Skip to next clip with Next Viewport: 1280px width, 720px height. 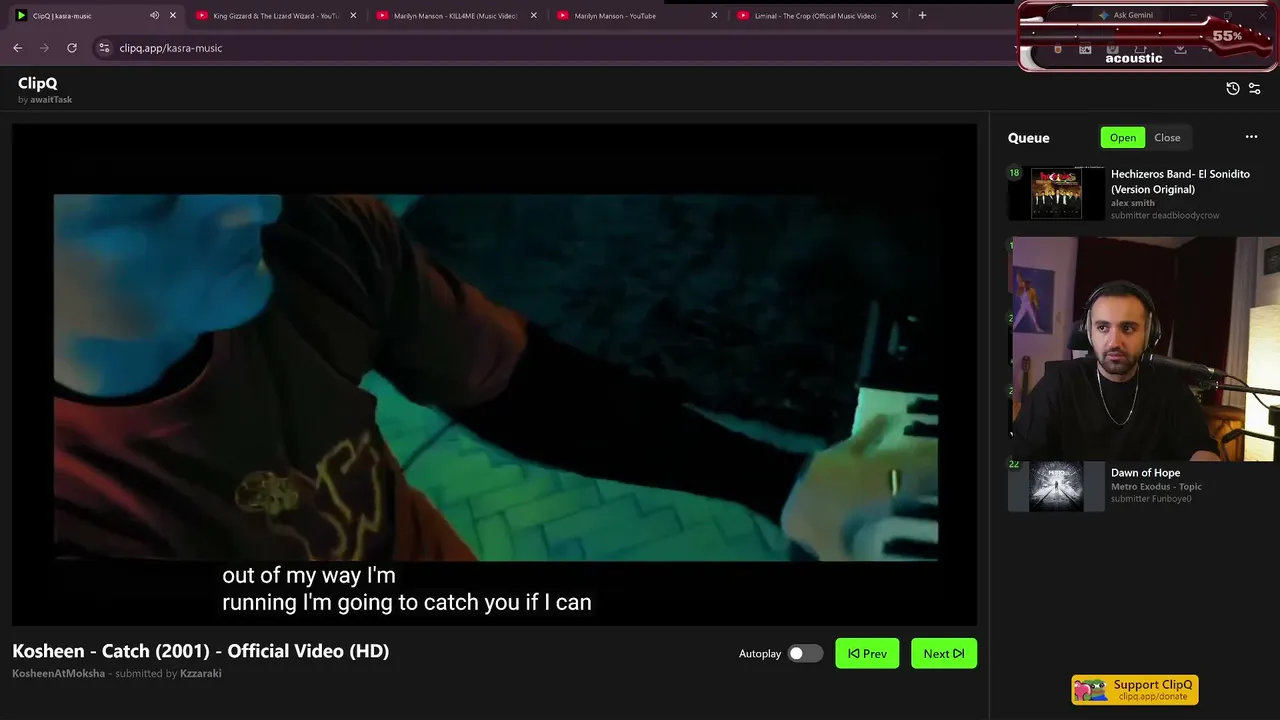tap(944, 654)
